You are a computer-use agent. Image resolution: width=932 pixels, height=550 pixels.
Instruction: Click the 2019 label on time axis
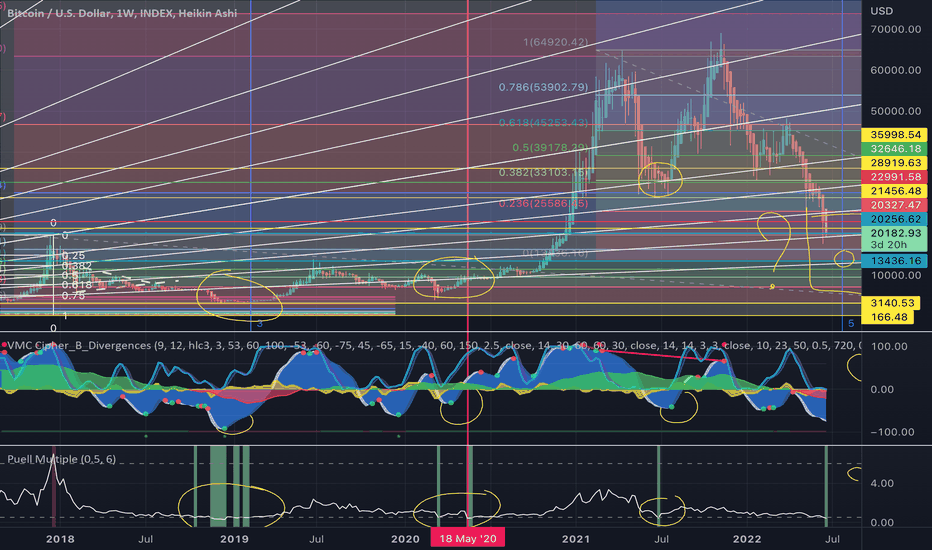pyautogui.click(x=234, y=539)
